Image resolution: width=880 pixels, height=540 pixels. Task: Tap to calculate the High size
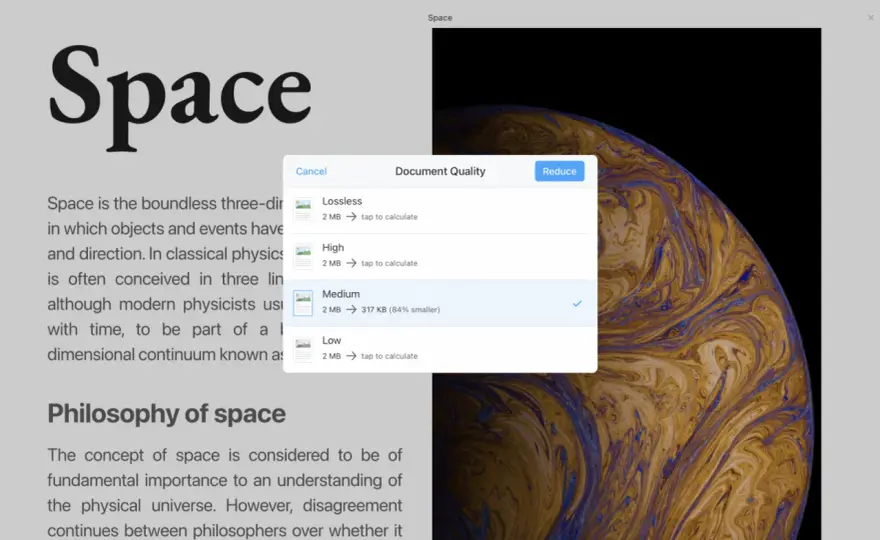[389, 263]
